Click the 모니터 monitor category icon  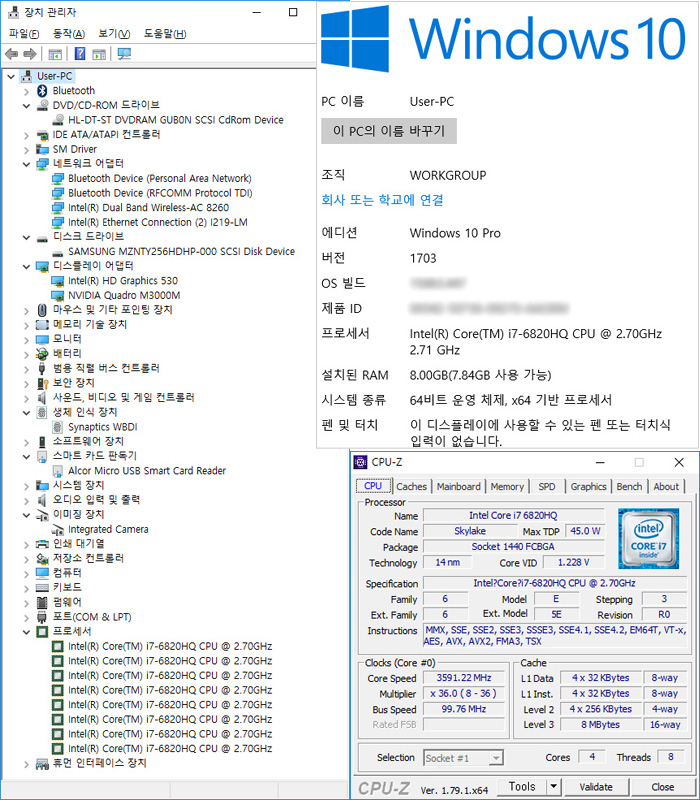click(x=42, y=339)
